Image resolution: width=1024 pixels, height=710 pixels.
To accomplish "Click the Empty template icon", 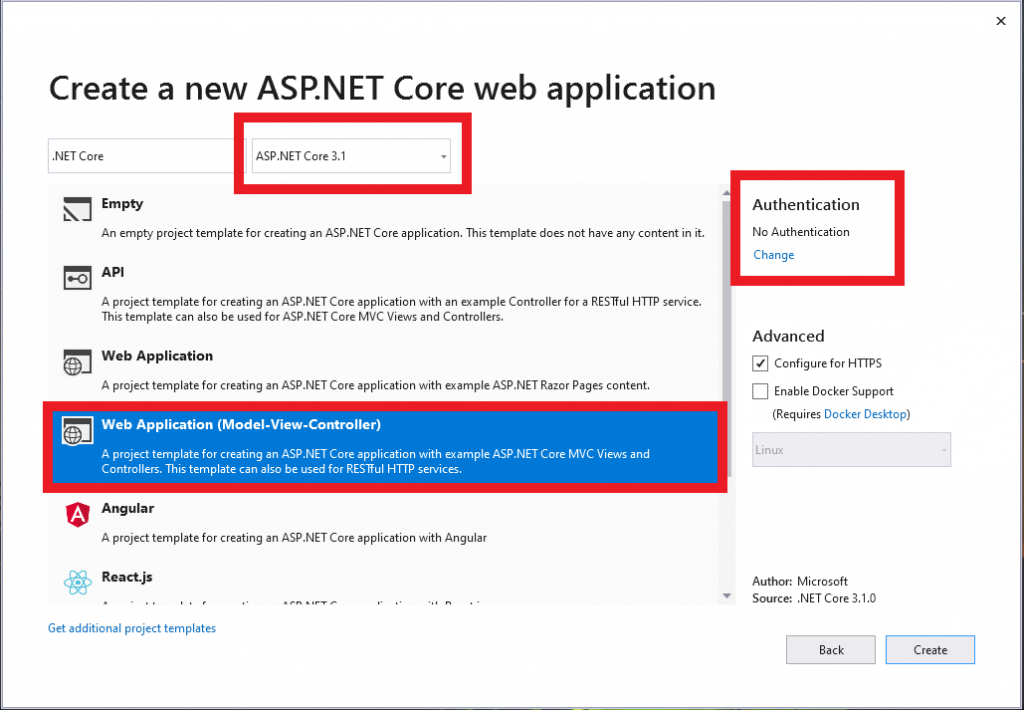I will 77,209.
